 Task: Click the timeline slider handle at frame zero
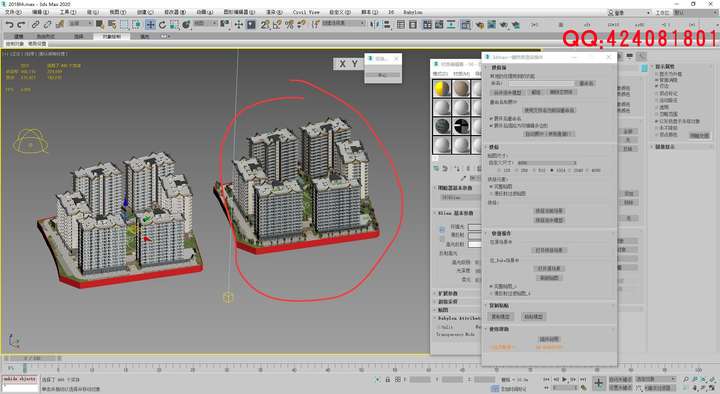click(x=24, y=368)
